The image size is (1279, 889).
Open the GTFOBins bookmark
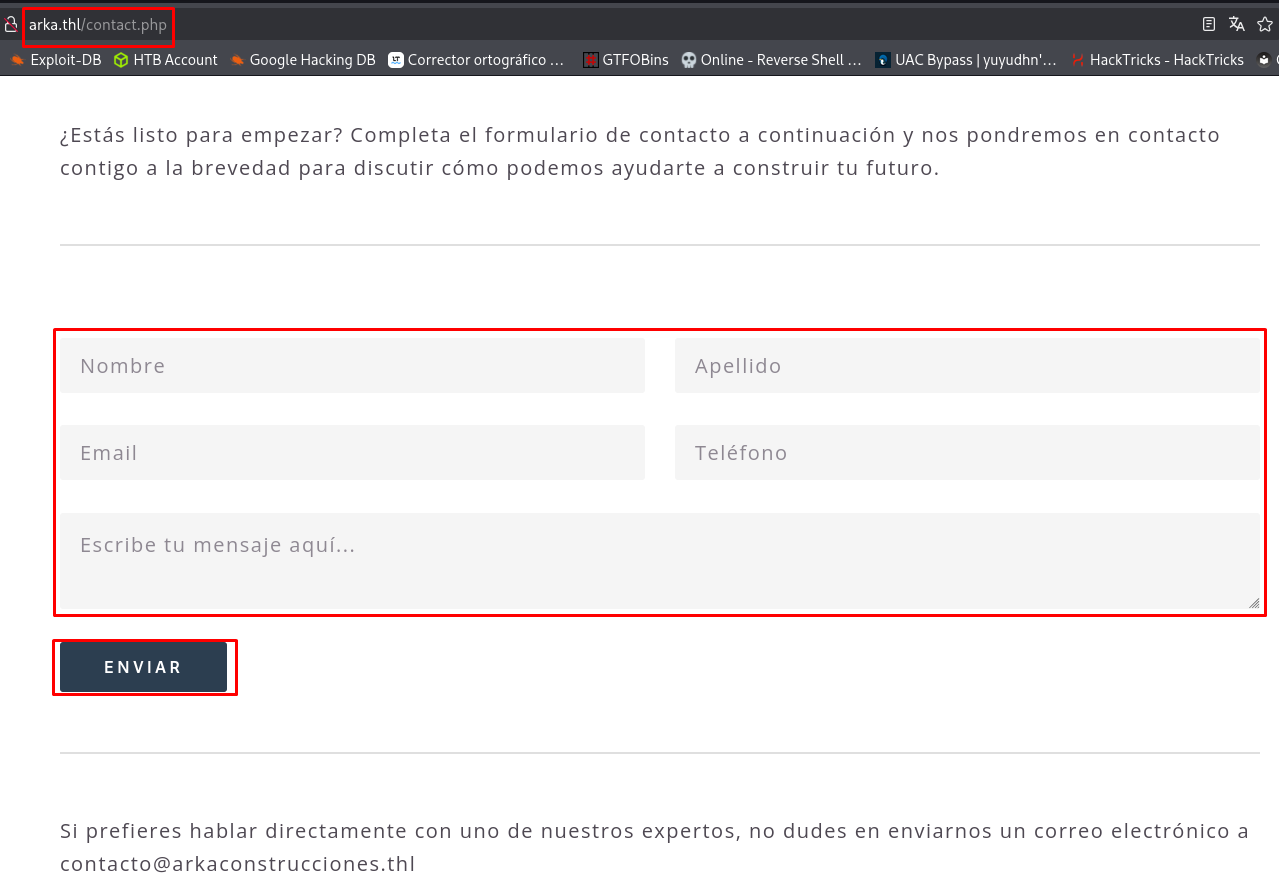tap(625, 60)
